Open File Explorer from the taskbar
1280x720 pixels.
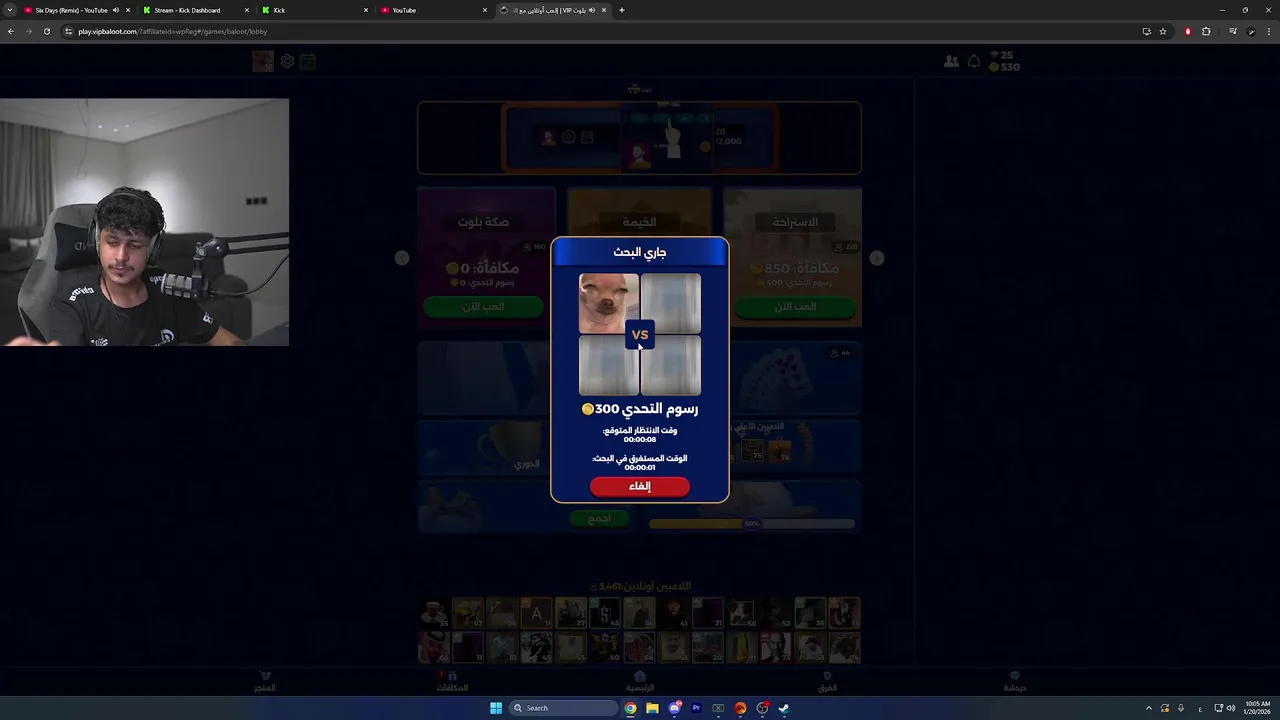[652, 708]
